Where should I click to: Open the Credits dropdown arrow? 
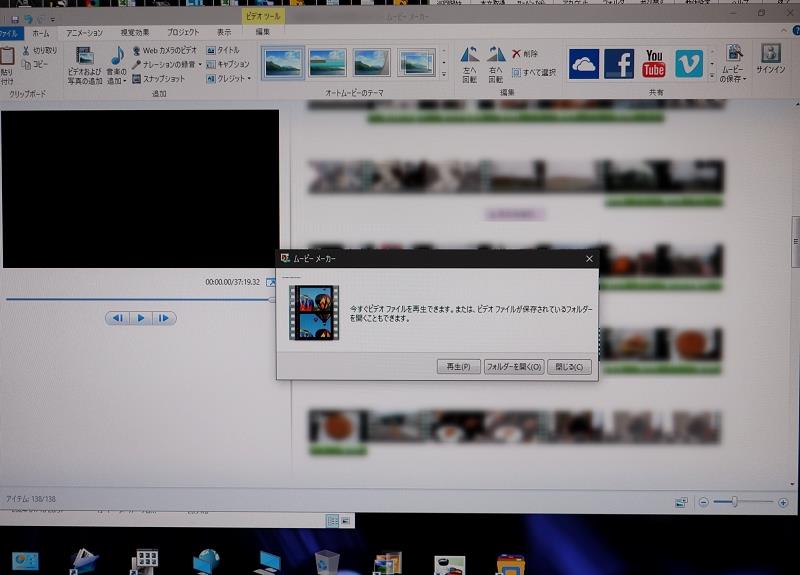coord(249,79)
